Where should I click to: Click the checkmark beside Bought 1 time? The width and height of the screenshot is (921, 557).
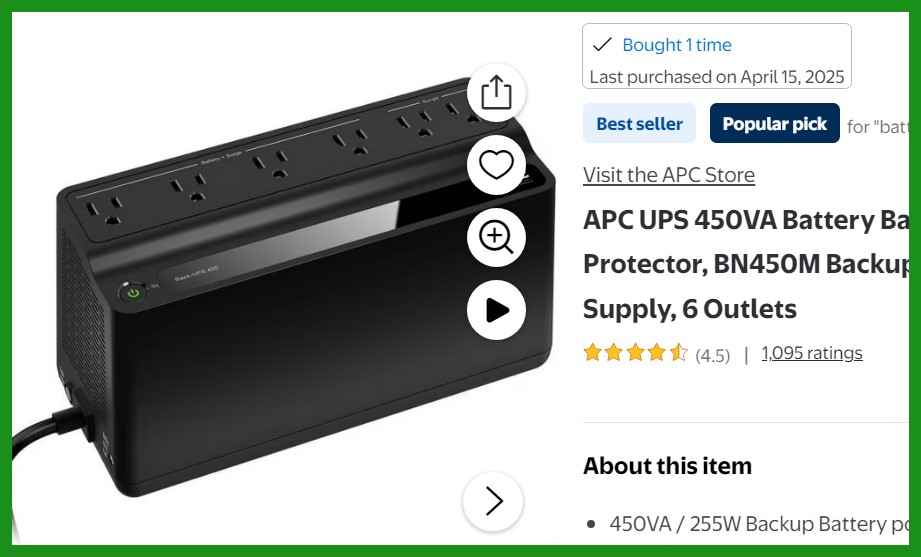click(x=602, y=45)
